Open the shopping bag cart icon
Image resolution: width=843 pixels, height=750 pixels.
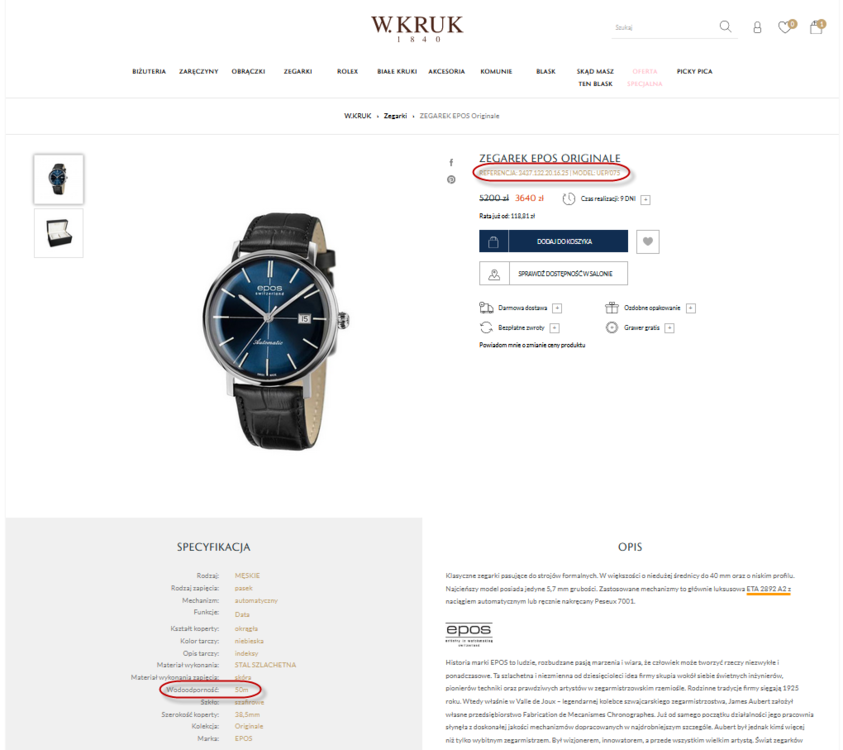817,26
